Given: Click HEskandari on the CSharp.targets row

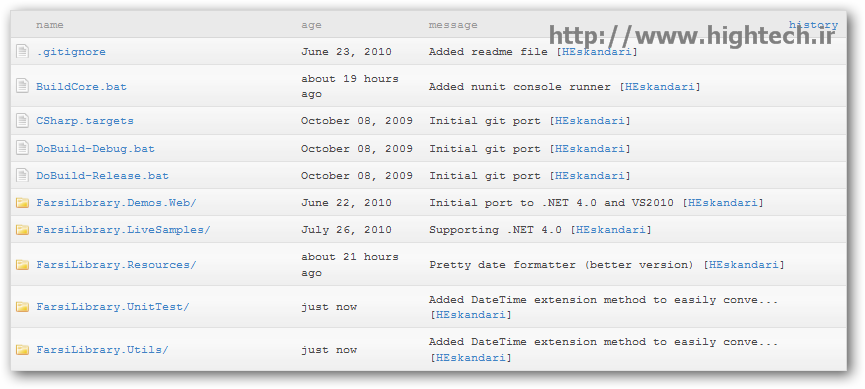Looking at the screenshot, I should [590, 121].
